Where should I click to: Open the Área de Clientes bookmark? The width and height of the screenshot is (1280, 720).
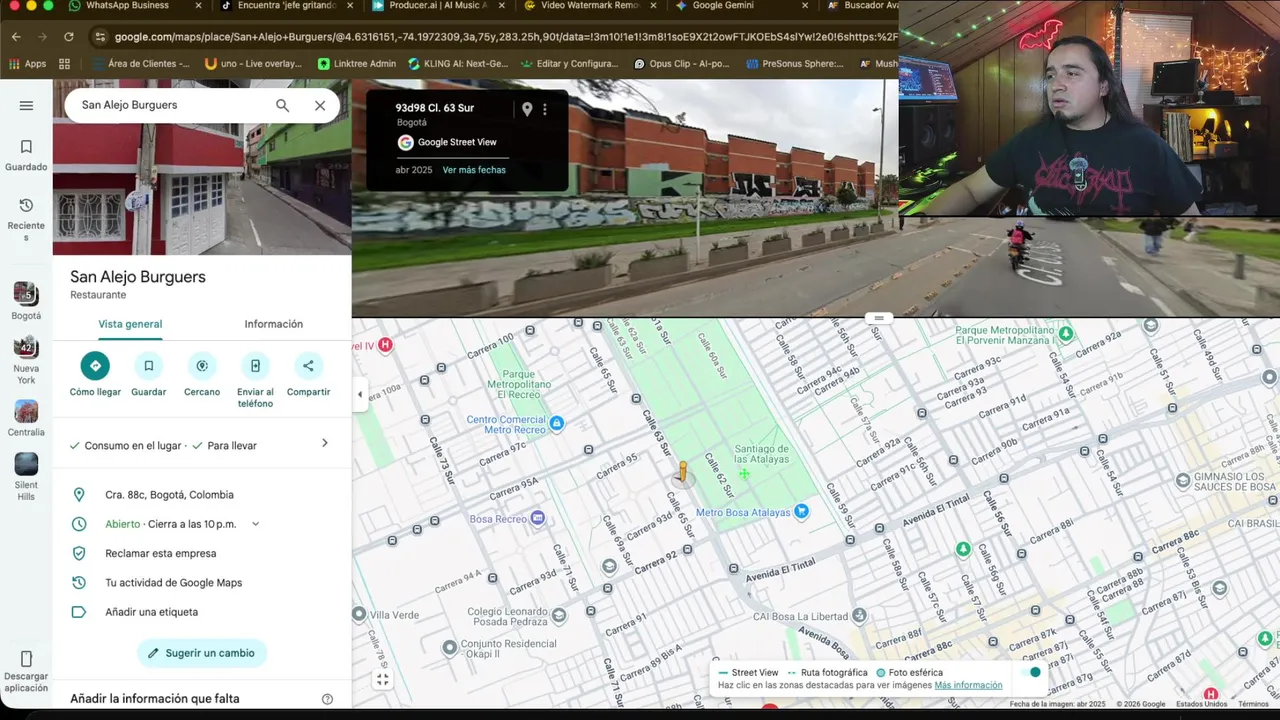coord(140,64)
